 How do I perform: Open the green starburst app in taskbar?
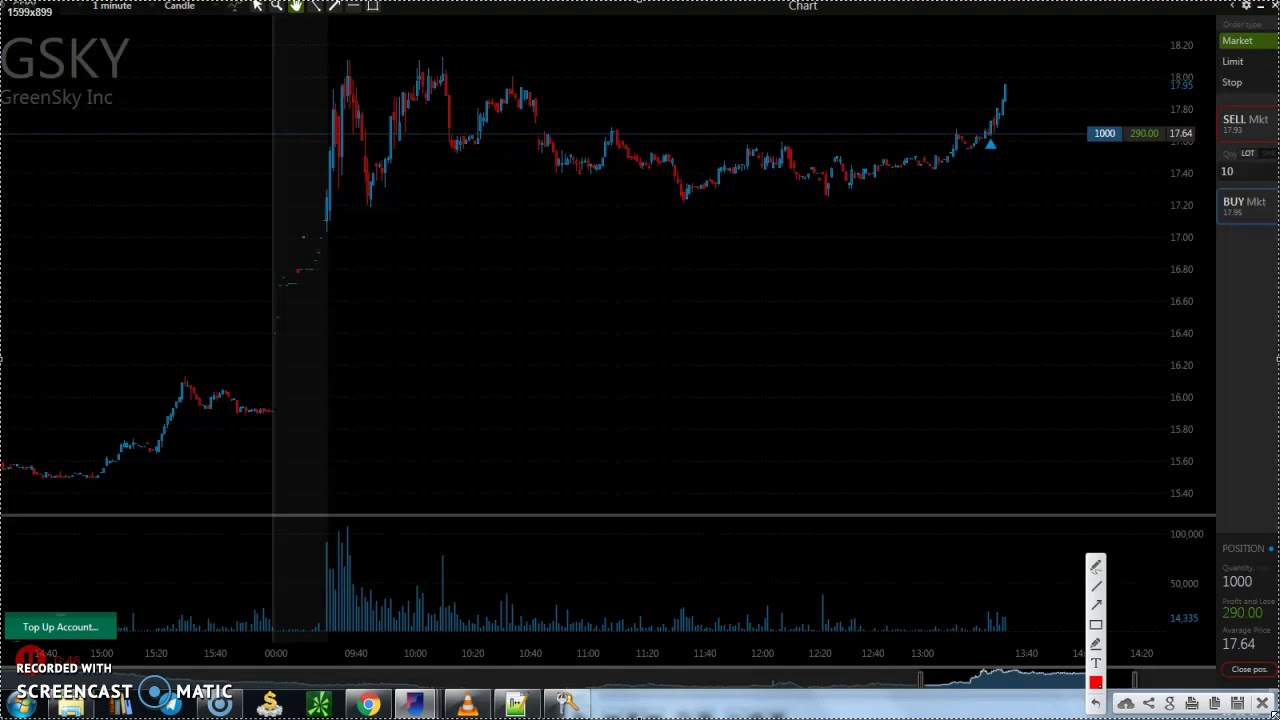319,705
